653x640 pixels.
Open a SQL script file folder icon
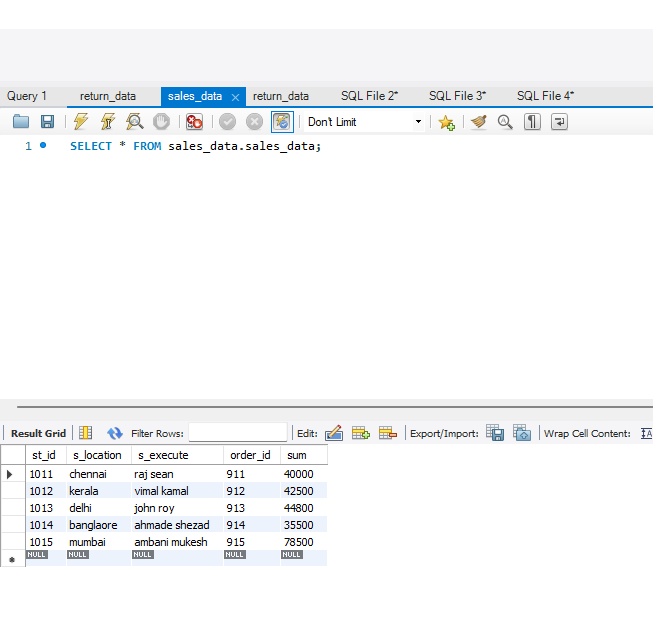coord(21,122)
